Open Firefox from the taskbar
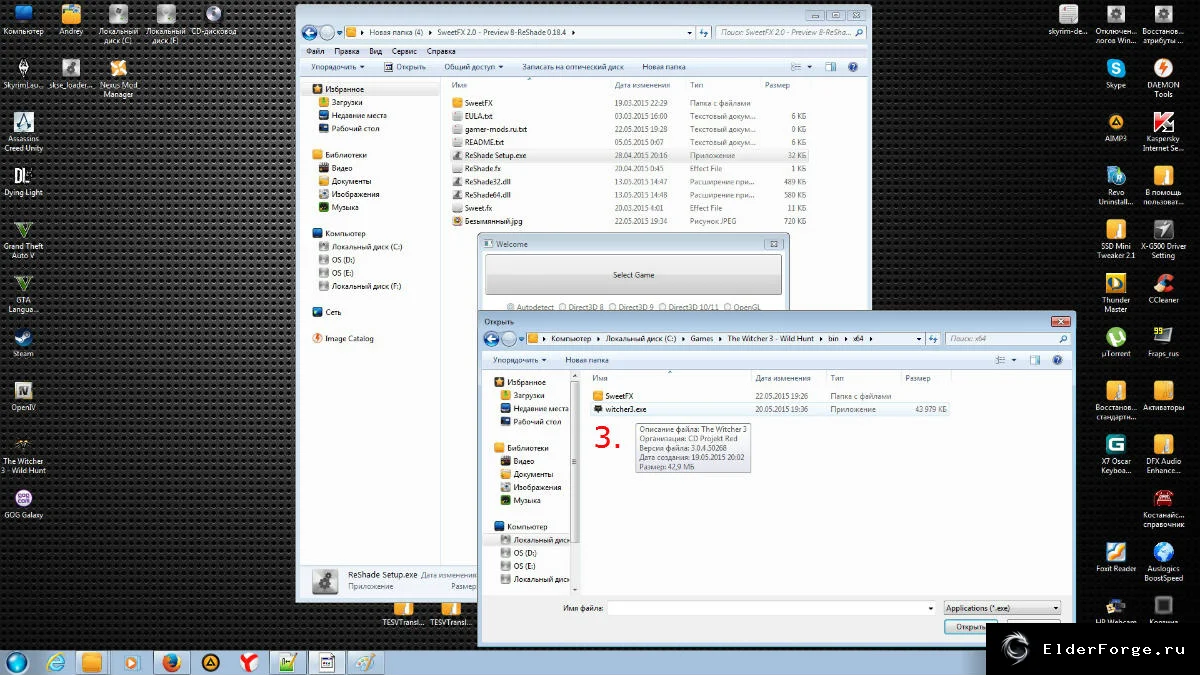 pos(170,662)
